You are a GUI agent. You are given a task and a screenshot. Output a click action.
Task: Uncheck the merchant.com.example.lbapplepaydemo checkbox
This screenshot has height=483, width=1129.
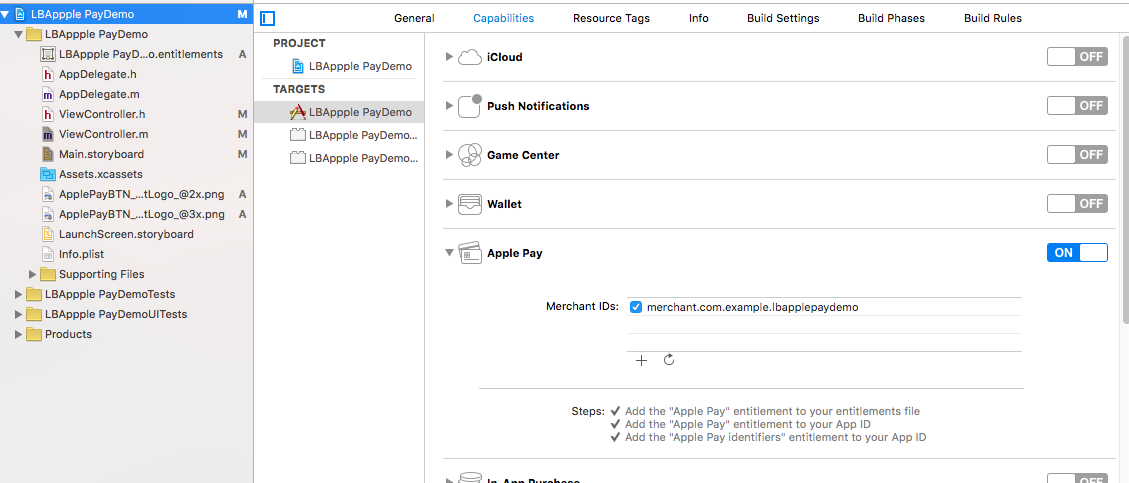[x=636, y=307]
